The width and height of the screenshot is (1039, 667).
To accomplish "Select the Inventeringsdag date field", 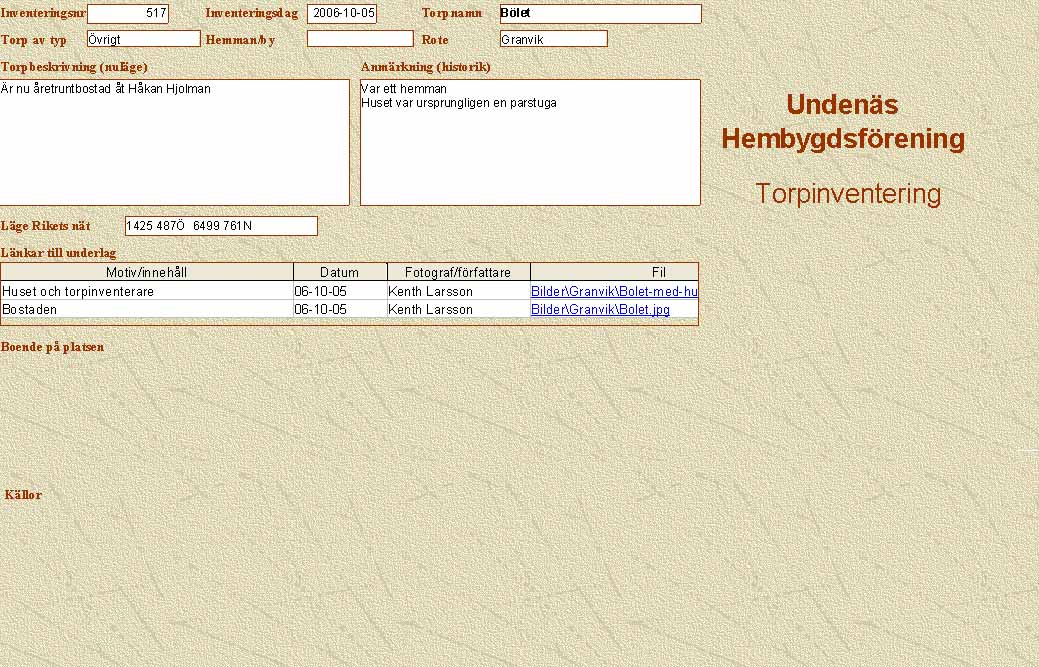I will click(342, 14).
